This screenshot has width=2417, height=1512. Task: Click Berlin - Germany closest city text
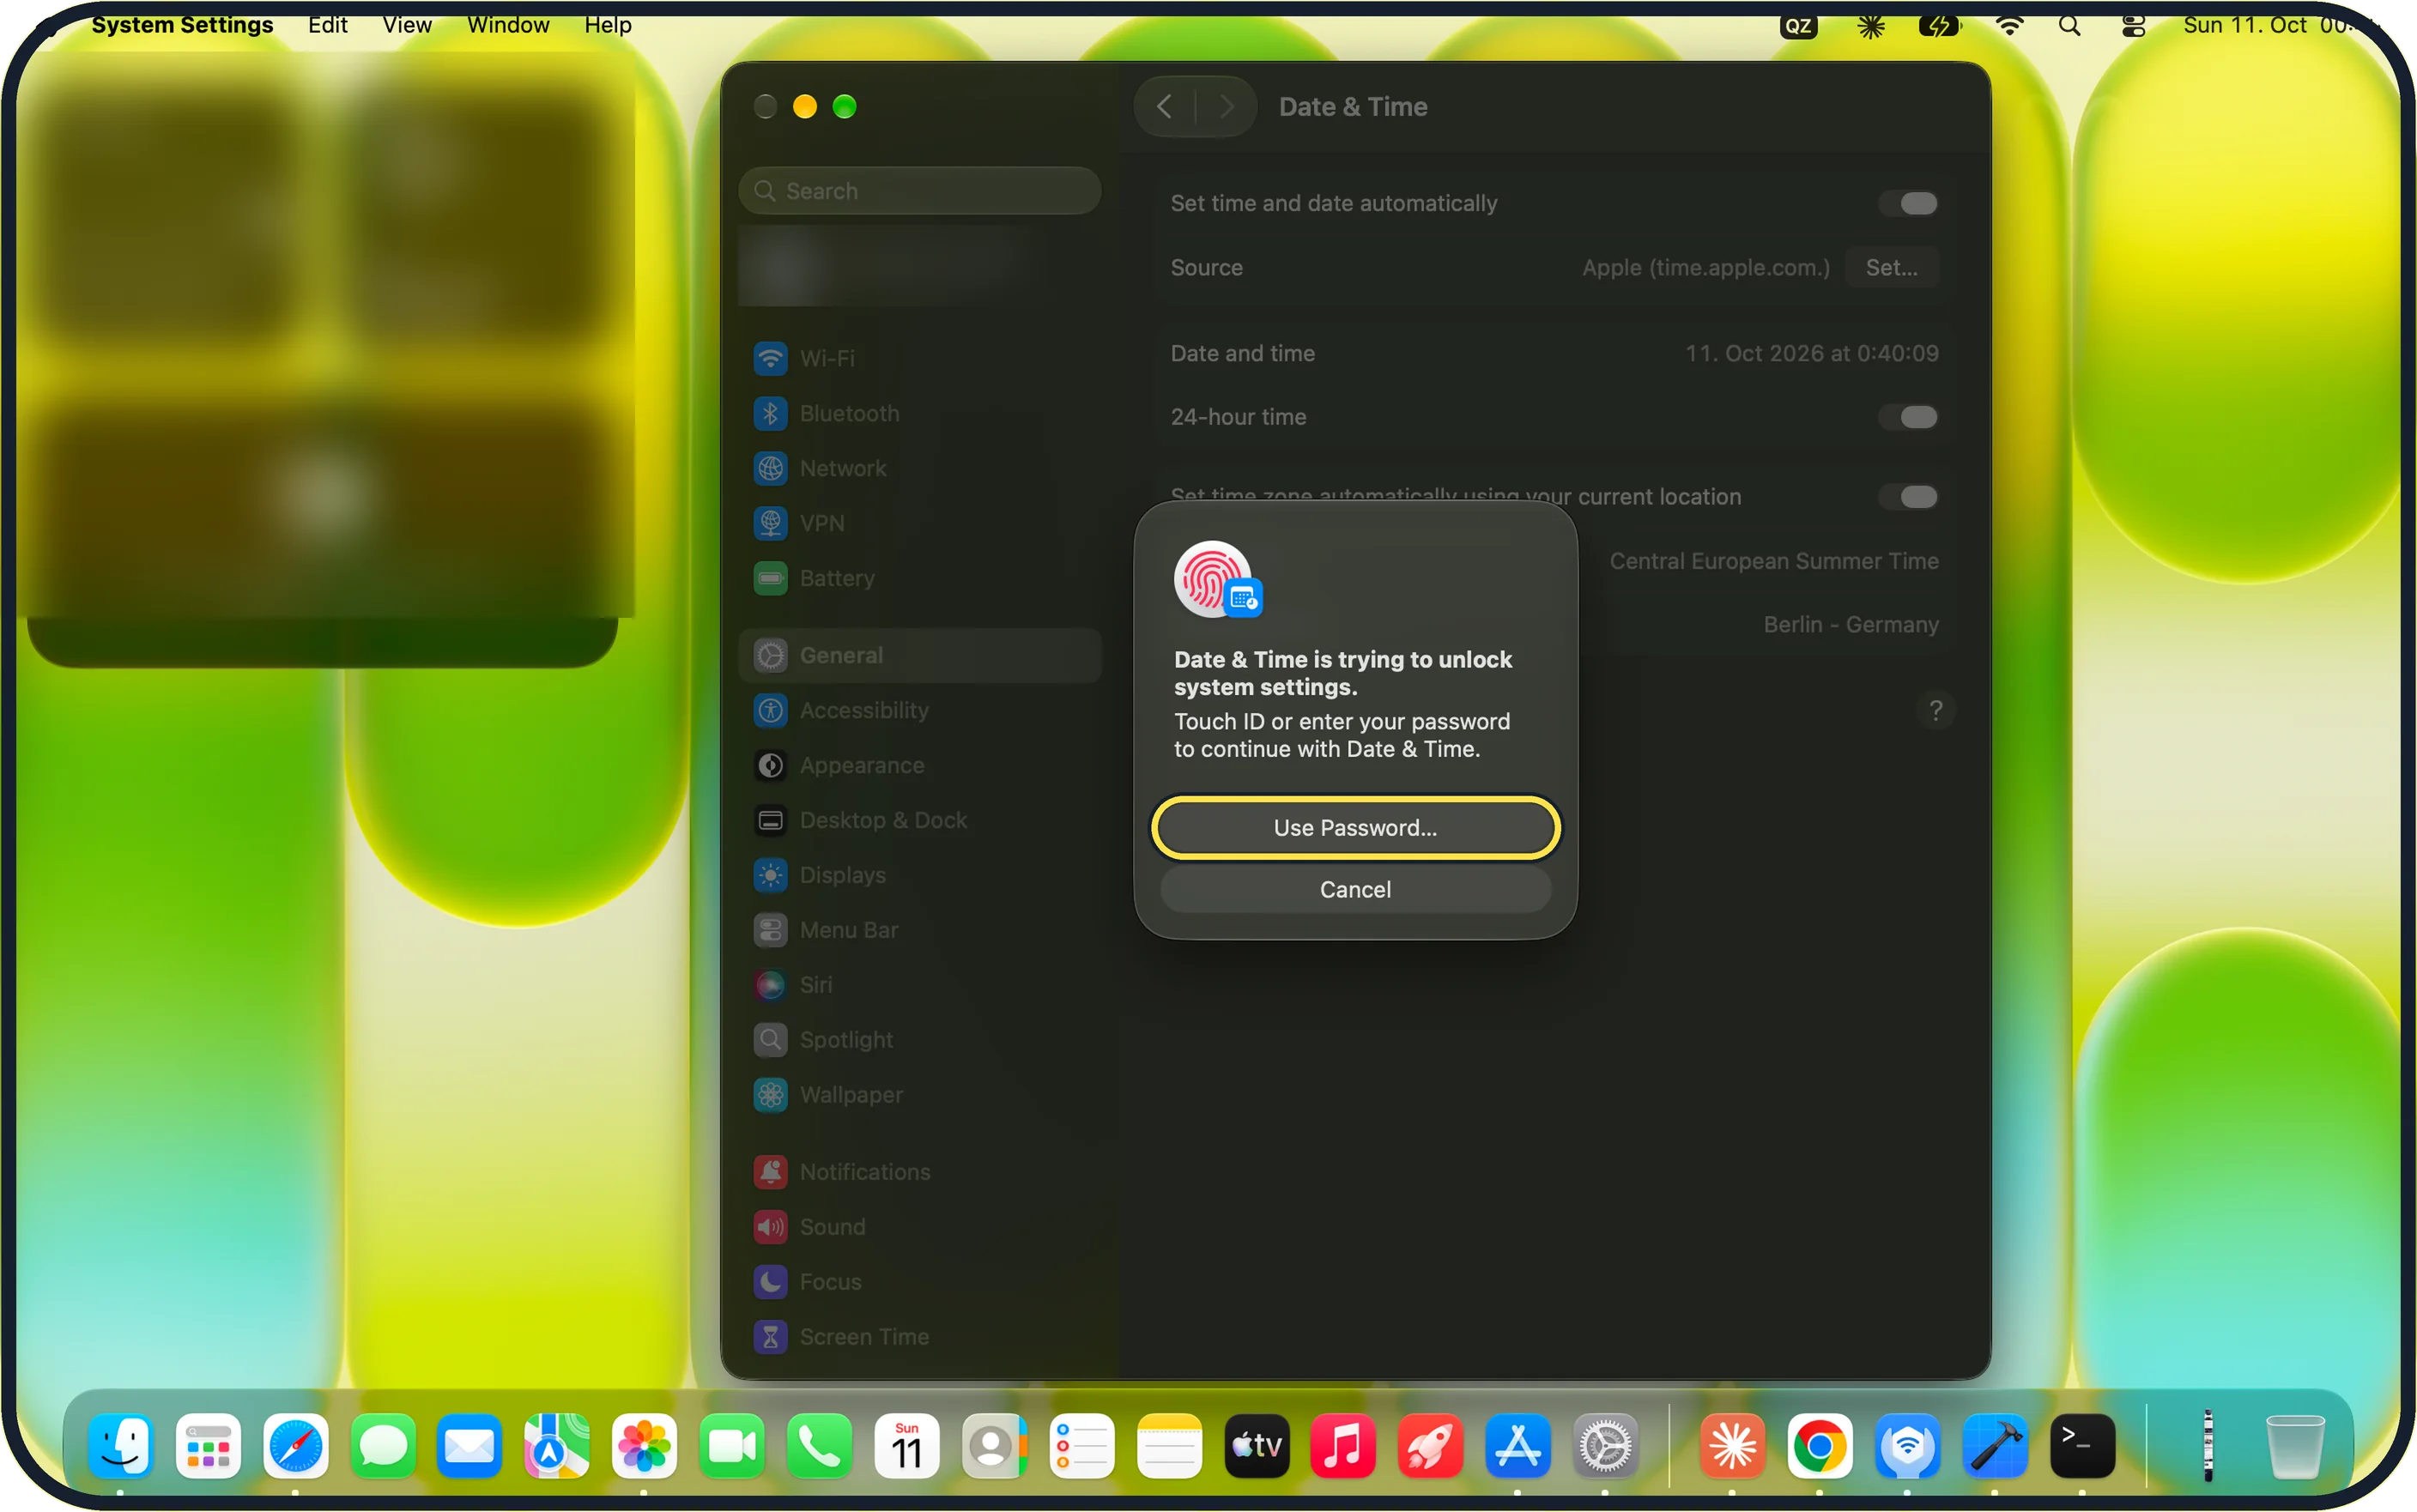click(x=1850, y=625)
